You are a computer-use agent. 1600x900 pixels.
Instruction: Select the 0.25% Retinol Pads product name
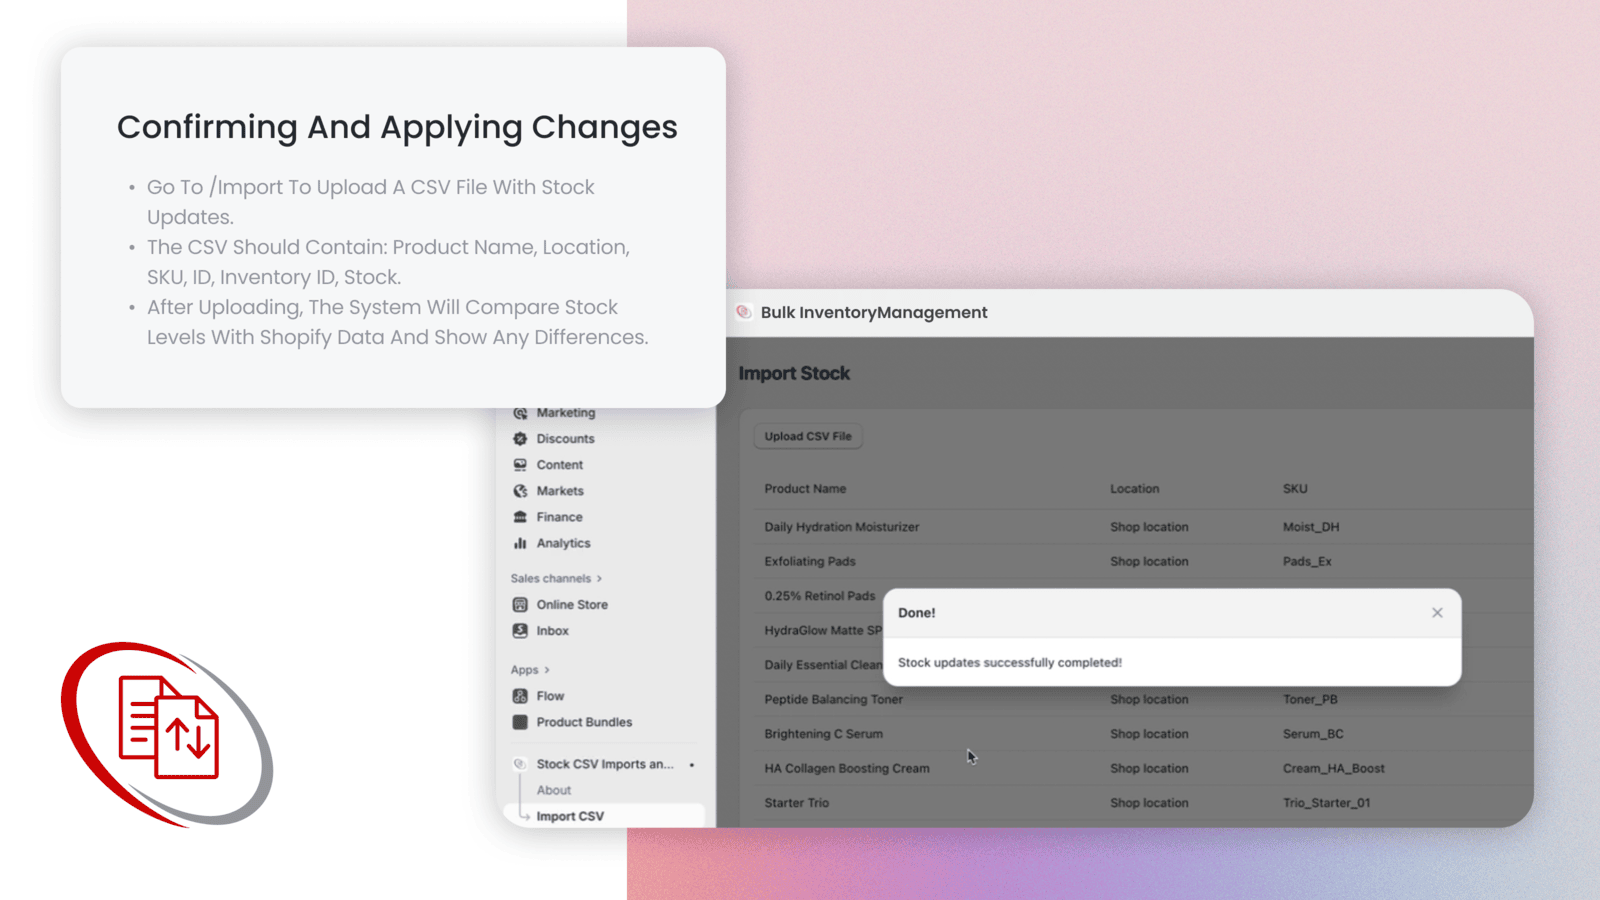[x=820, y=596]
